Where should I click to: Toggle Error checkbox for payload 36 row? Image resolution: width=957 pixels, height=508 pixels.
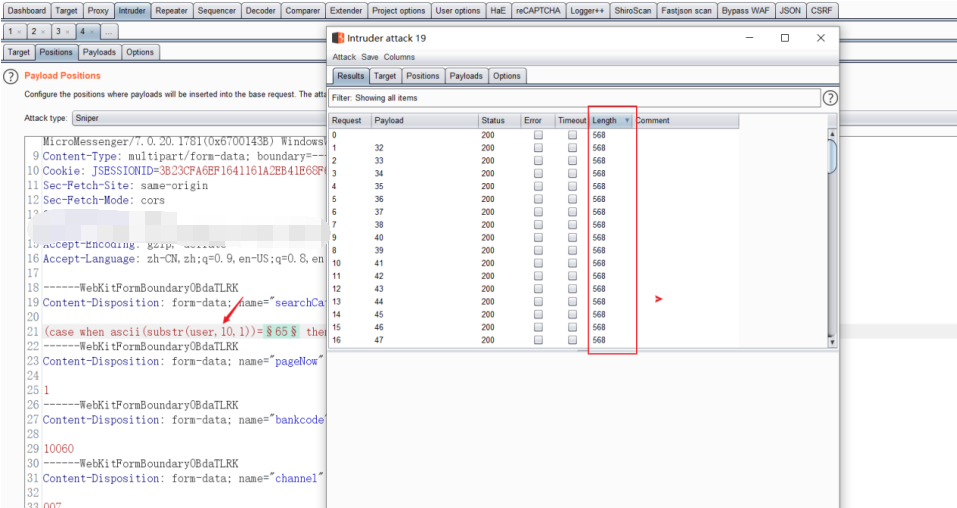538,199
